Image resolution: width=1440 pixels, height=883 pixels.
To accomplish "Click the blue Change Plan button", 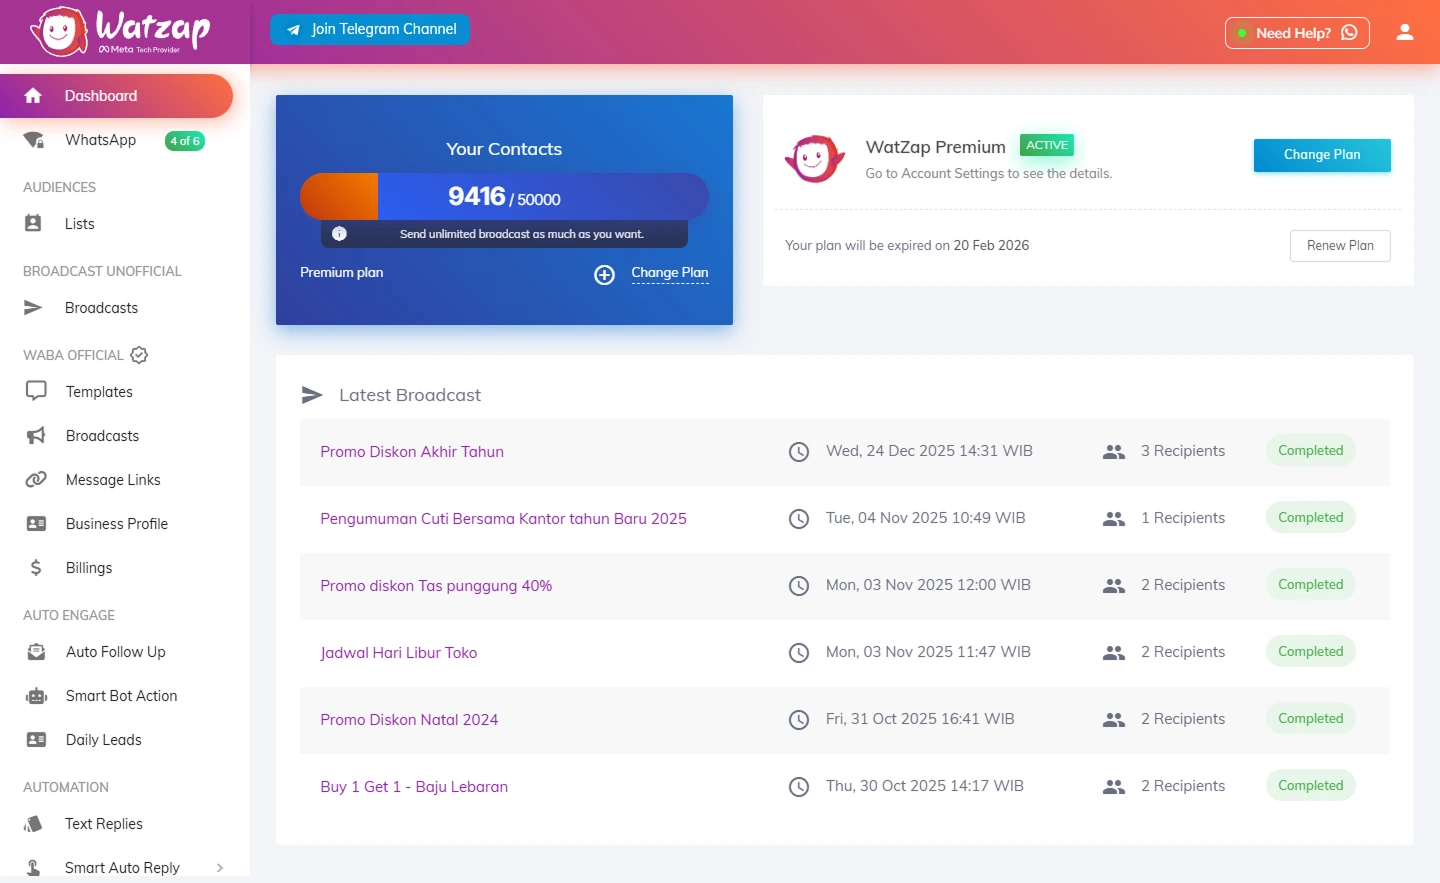I will pos(1322,155).
